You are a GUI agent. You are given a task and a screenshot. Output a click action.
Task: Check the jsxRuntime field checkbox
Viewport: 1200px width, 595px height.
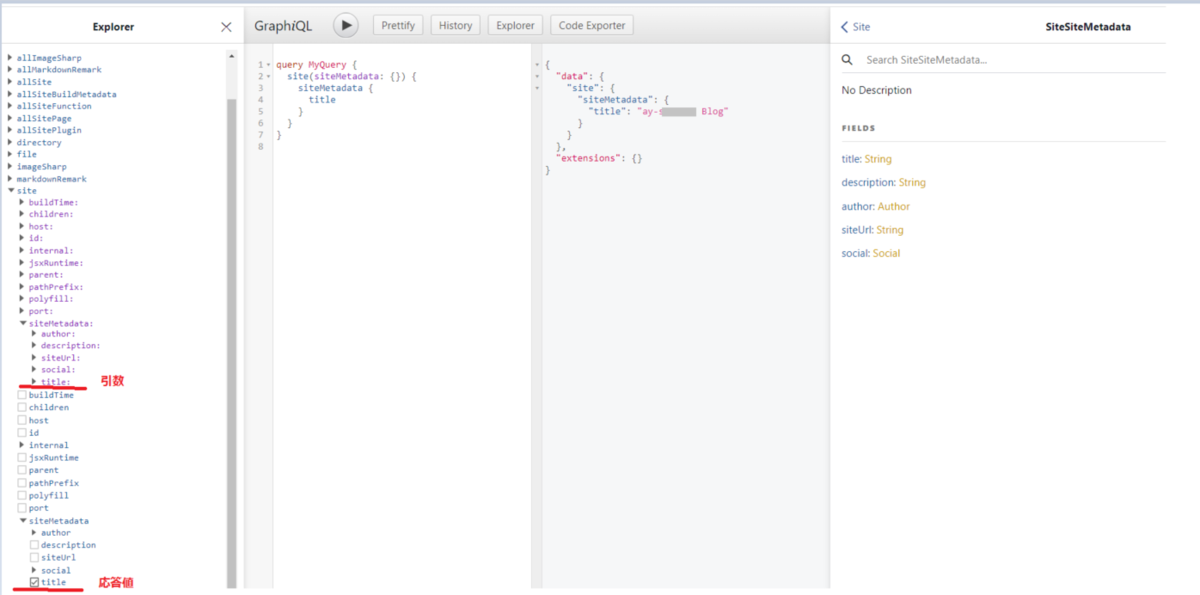tap(22, 458)
